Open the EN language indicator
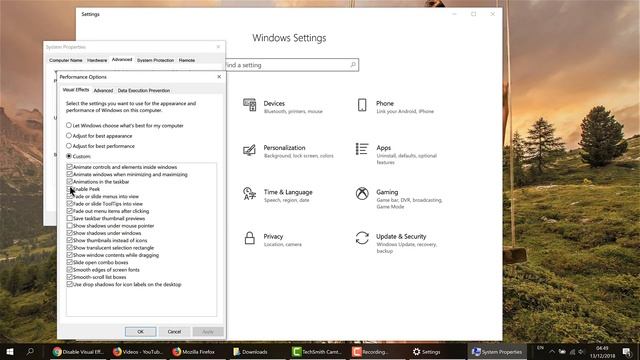Screen dimensions: 640x360 (540, 348)
